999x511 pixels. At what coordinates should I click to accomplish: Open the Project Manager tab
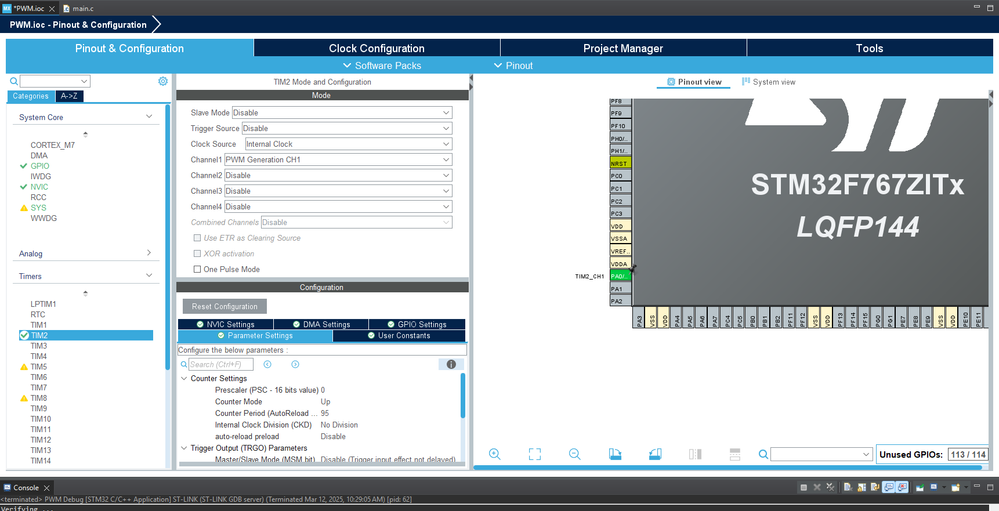coord(623,48)
